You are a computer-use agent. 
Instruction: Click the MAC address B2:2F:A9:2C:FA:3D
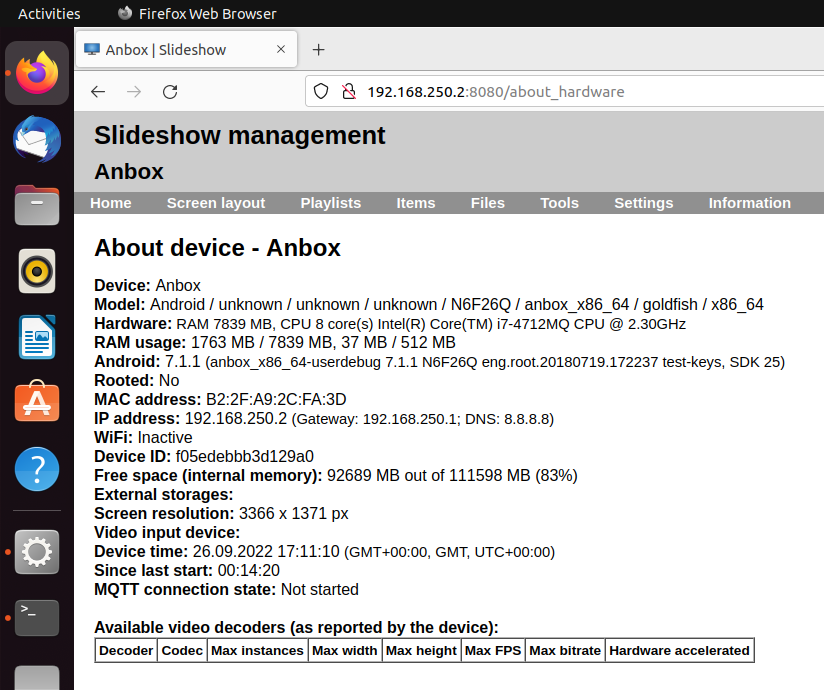point(276,399)
